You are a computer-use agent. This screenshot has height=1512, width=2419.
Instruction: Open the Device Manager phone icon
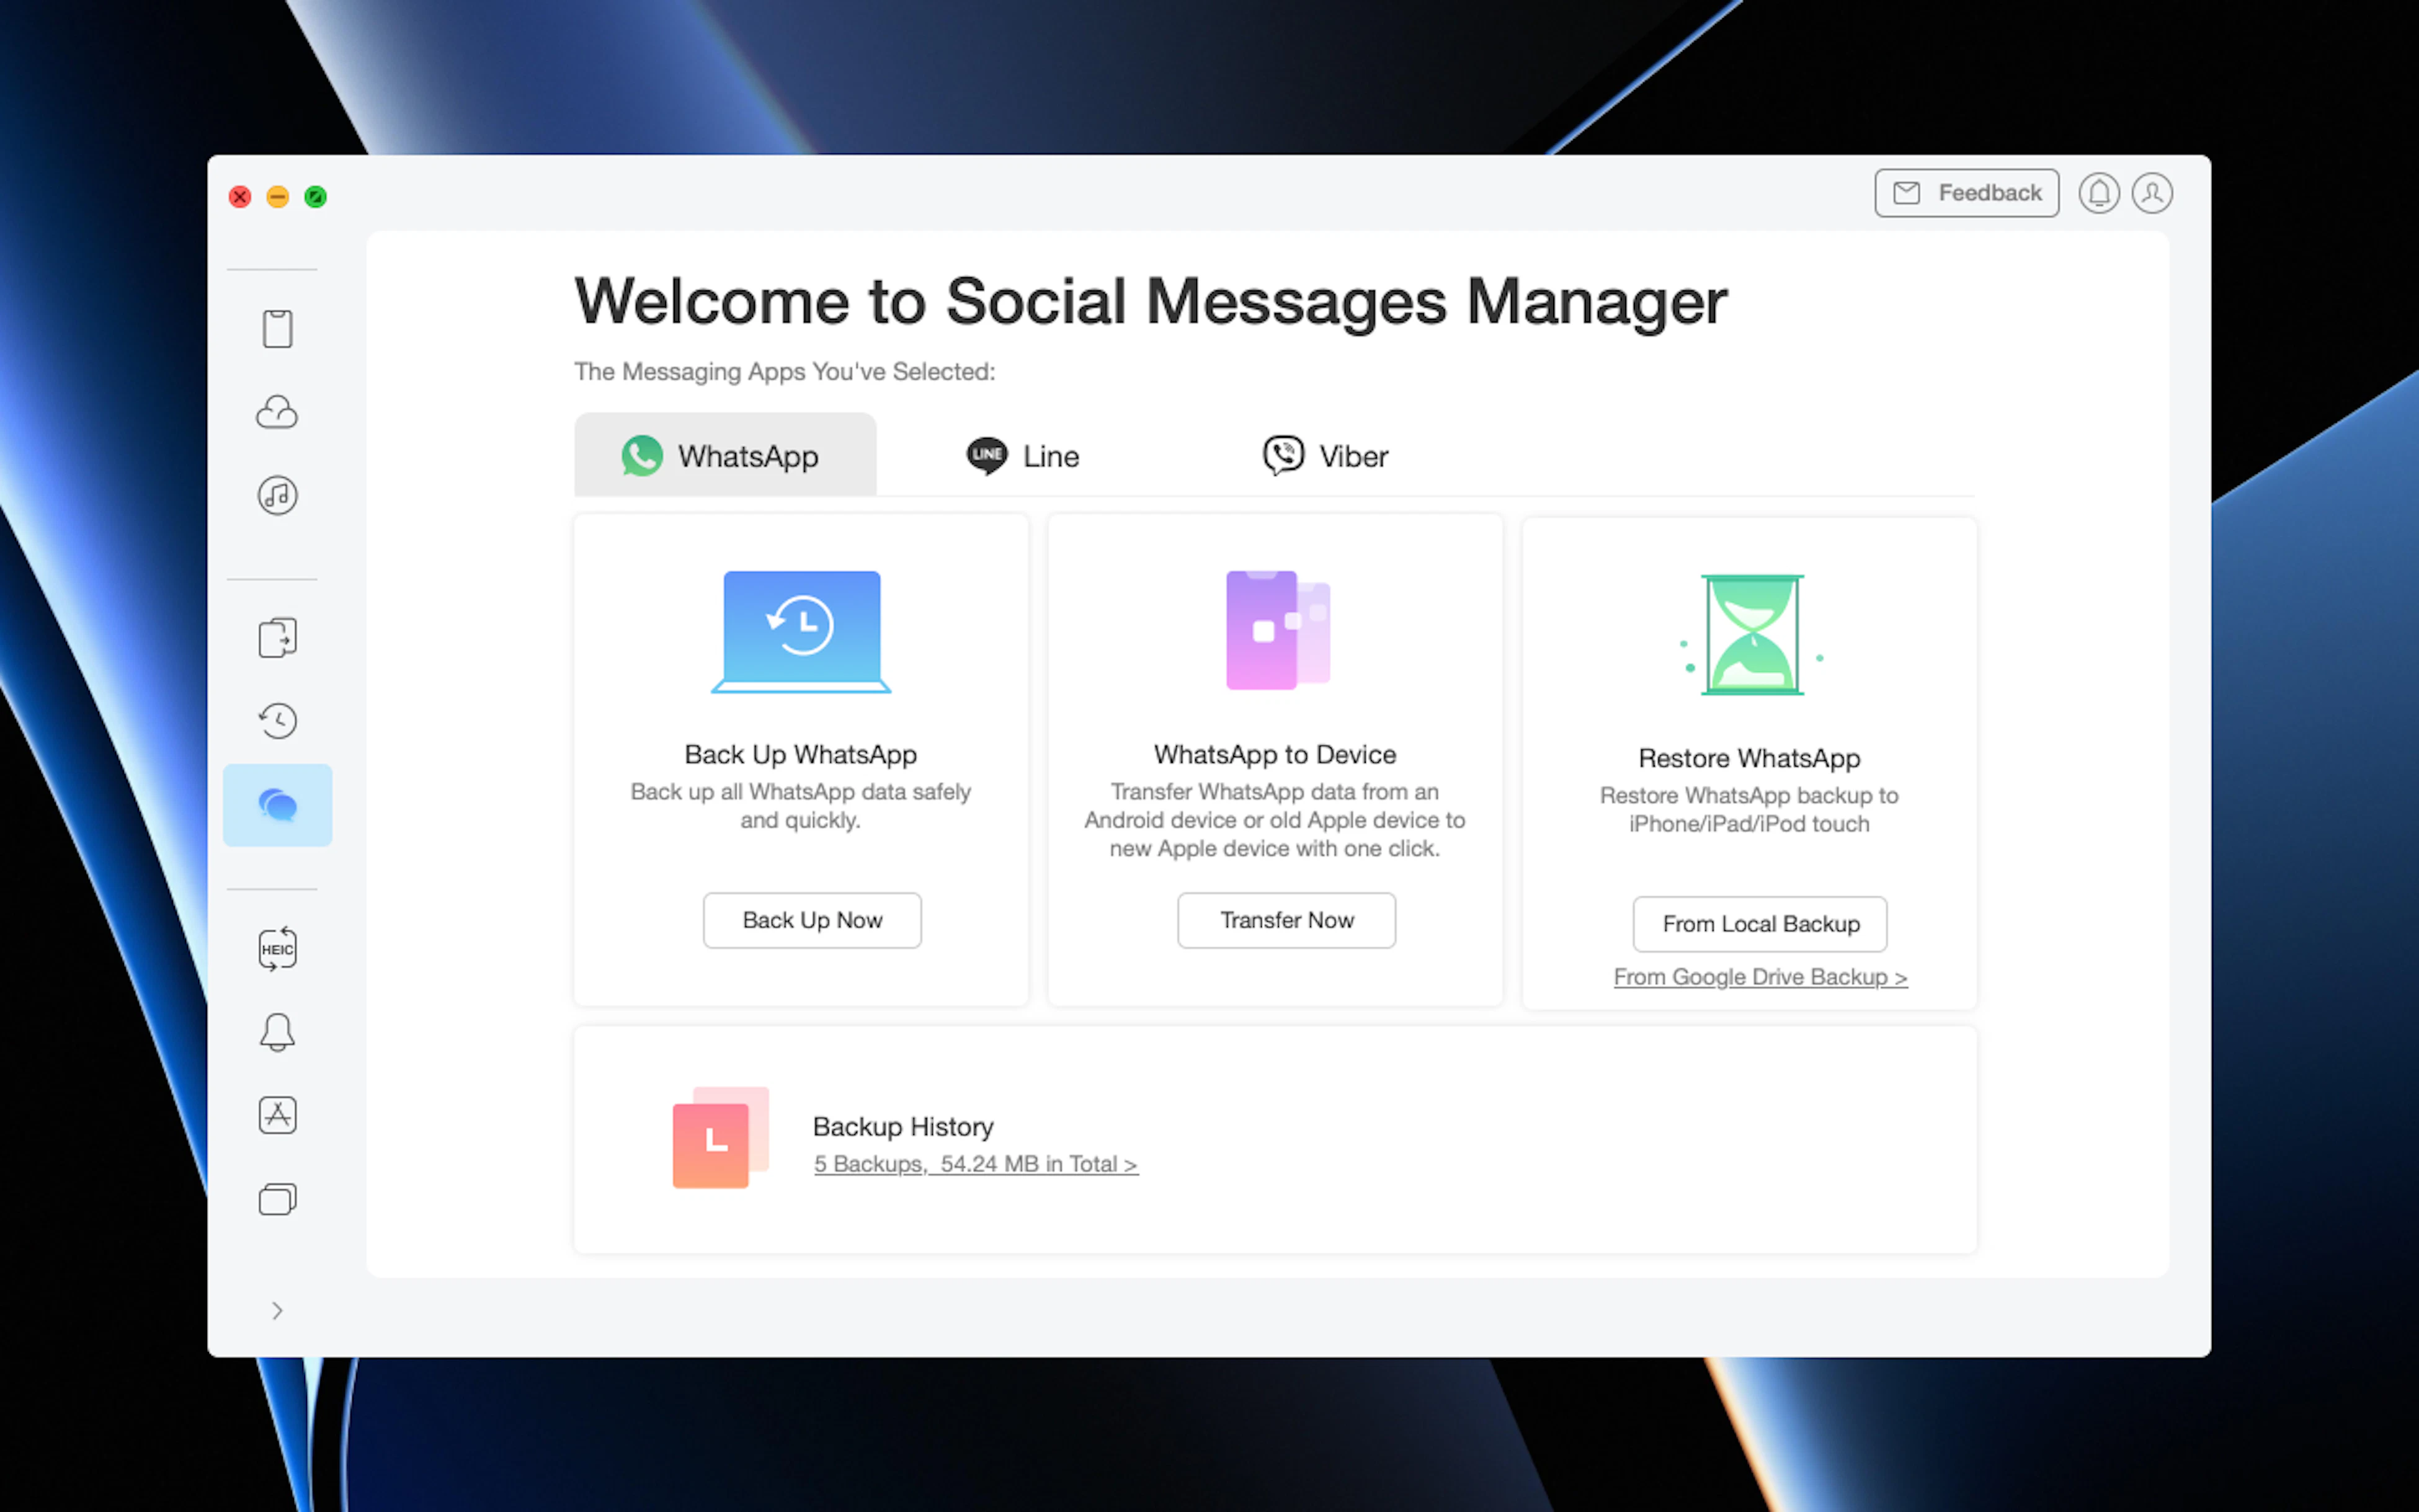pyautogui.click(x=277, y=328)
